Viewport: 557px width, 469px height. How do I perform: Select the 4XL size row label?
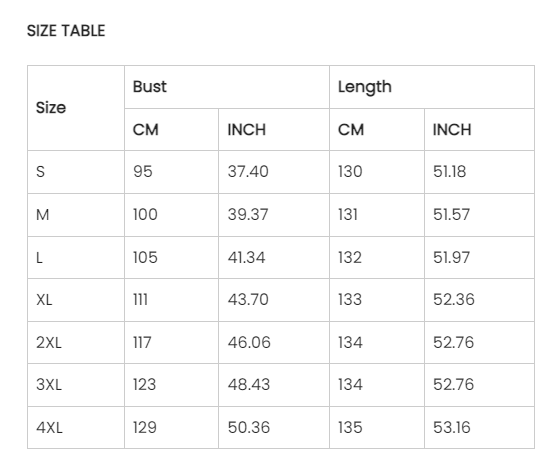point(76,427)
